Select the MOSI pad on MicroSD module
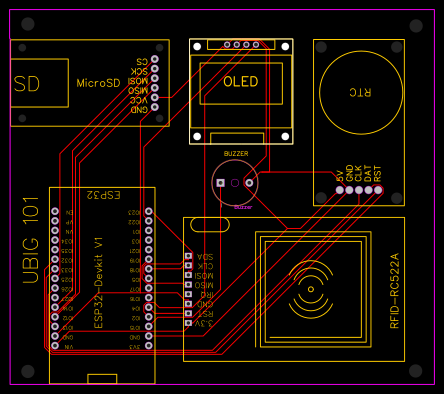The width and height of the screenshot is (444, 394). pyautogui.click(x=155, y=78)
